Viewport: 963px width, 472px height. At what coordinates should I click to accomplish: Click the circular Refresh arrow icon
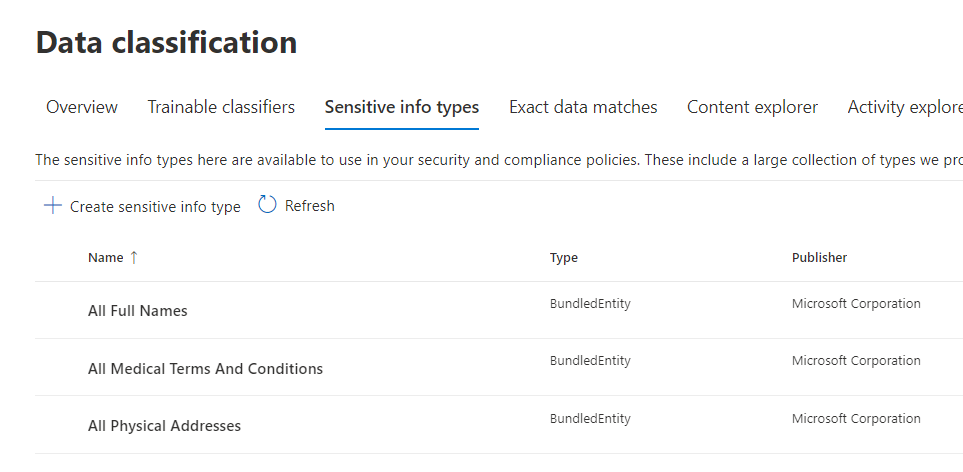[x=267, y=205]
